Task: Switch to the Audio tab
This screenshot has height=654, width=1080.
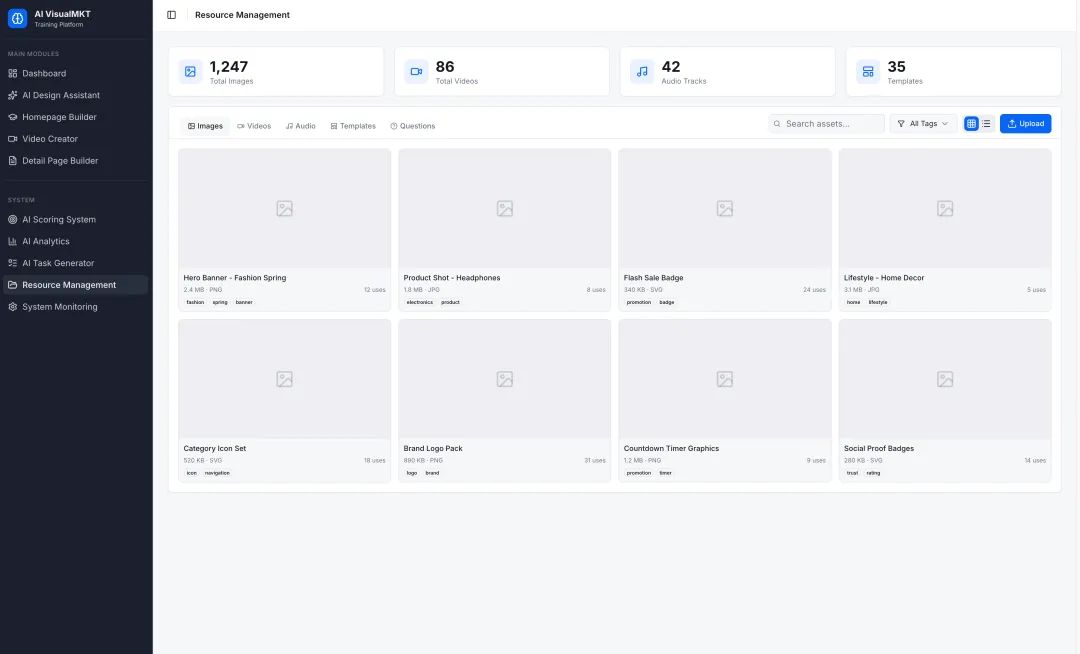Action: pyautogui.click(x=301, y=126)
